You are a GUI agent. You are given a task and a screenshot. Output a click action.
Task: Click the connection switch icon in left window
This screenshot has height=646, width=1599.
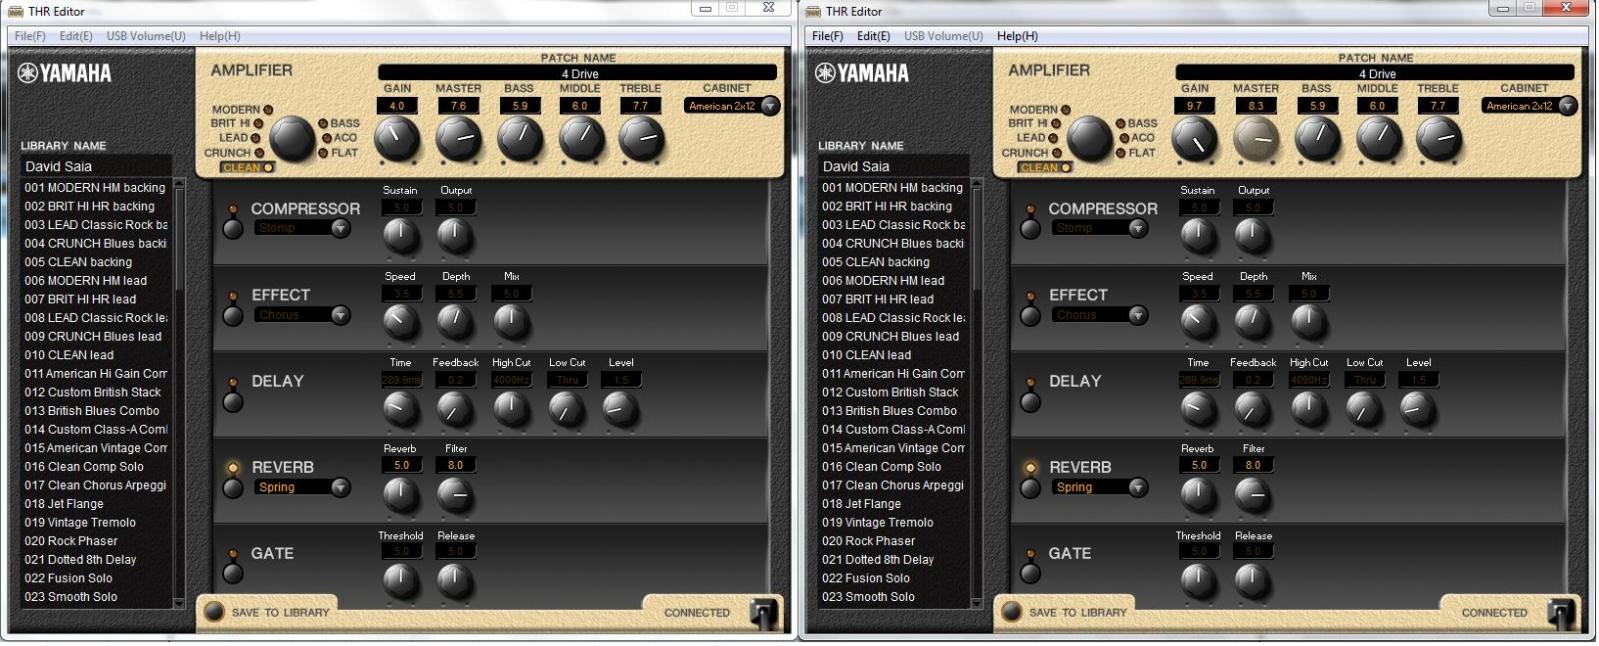764,612
